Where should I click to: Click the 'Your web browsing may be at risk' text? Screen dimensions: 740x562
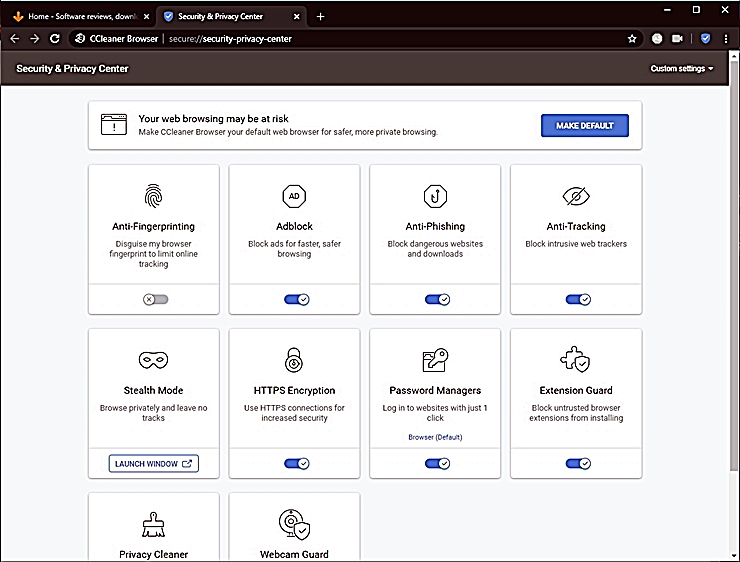[213, 118]
